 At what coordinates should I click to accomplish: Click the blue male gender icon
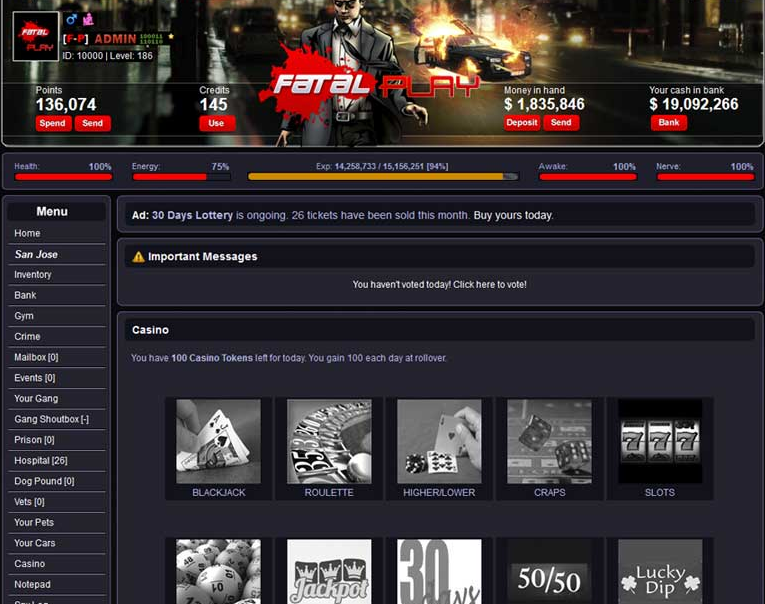[72, 19]
